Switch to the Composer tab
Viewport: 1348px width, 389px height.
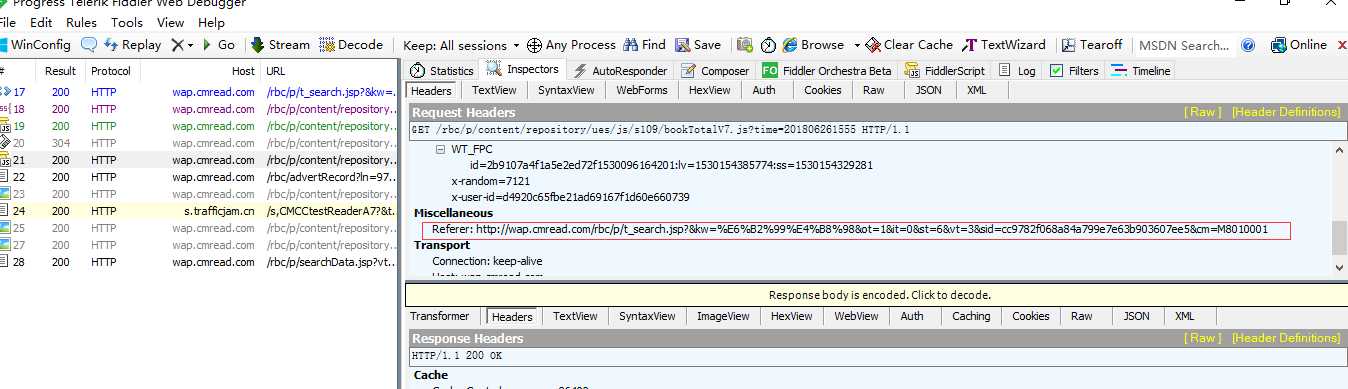pos(716,71)
